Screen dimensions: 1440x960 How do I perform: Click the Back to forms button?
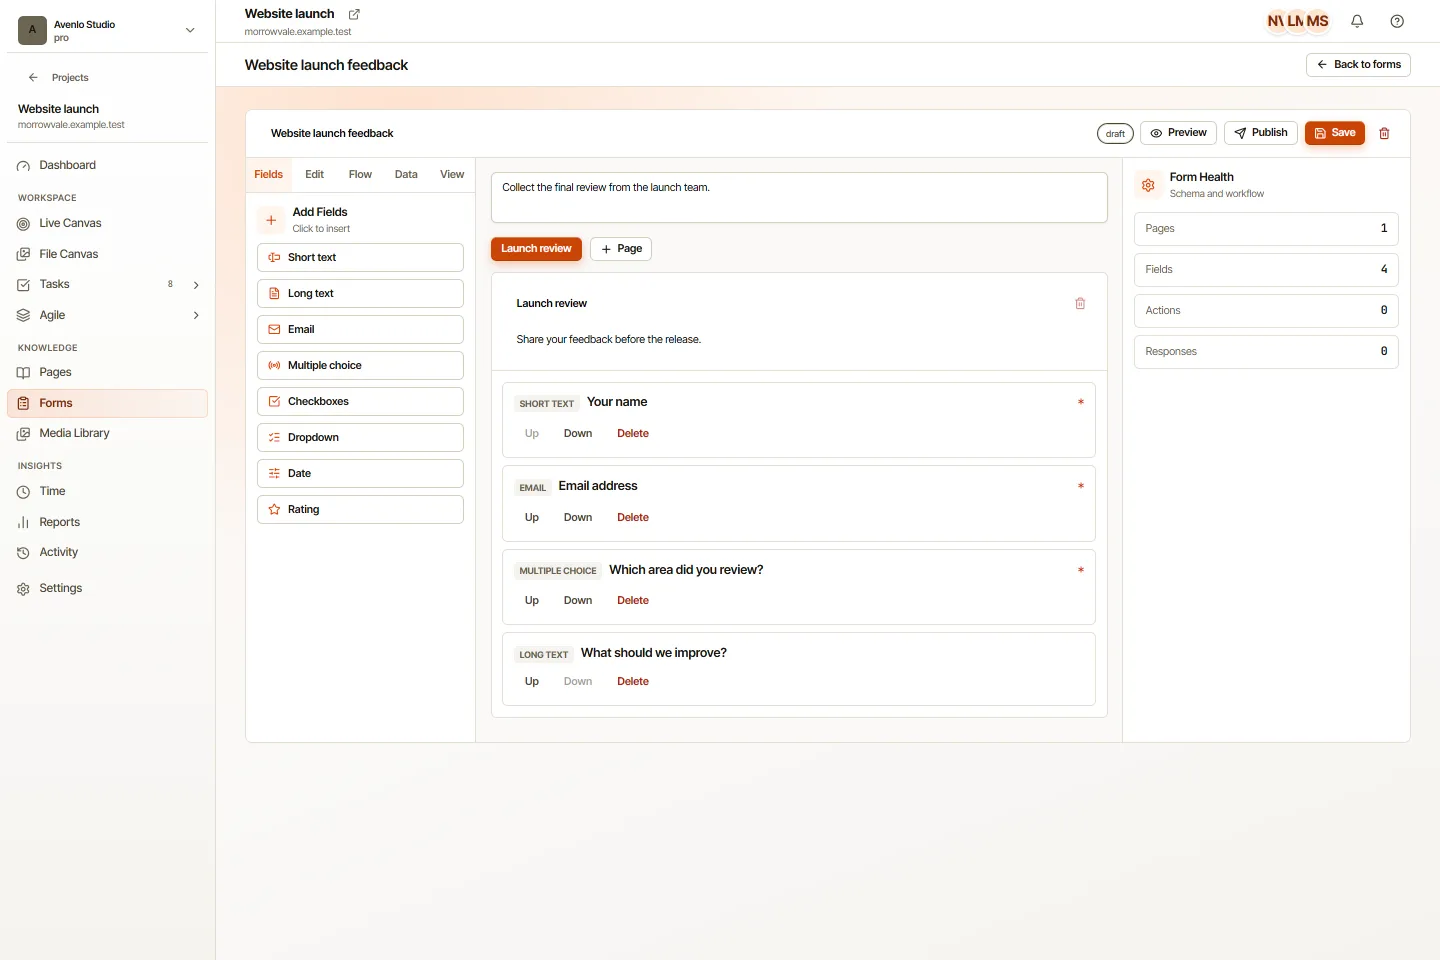tap(1358, 64)
